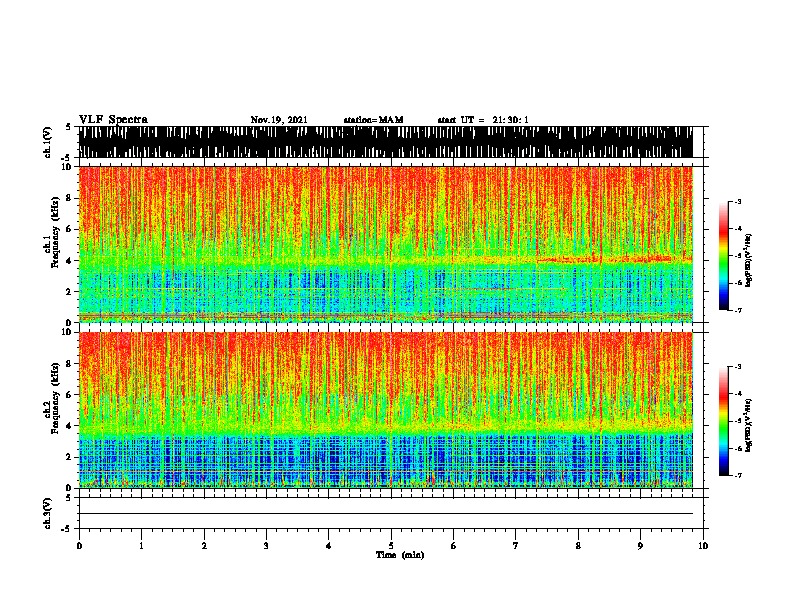Click time axis tick label "5"
Viewport: 792px width, 612px height.
point(391,546)
